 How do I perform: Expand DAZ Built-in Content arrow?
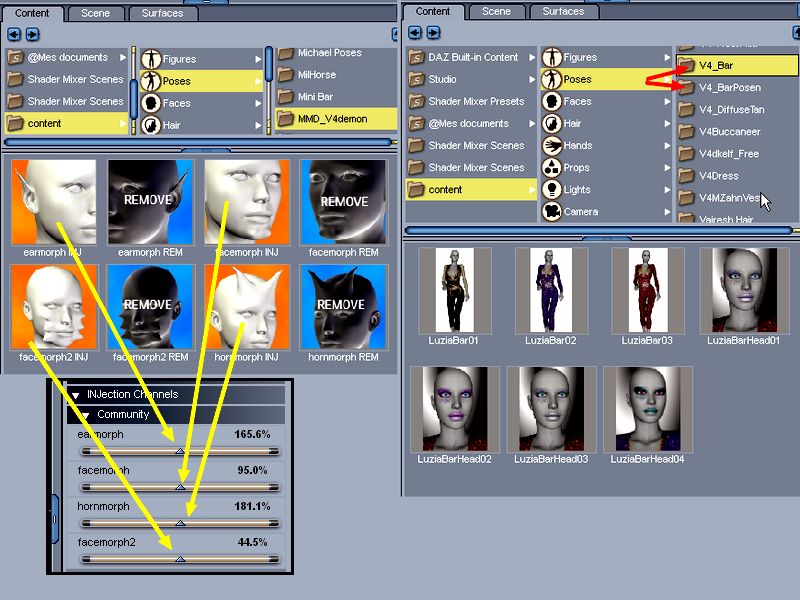pos(532,57)
